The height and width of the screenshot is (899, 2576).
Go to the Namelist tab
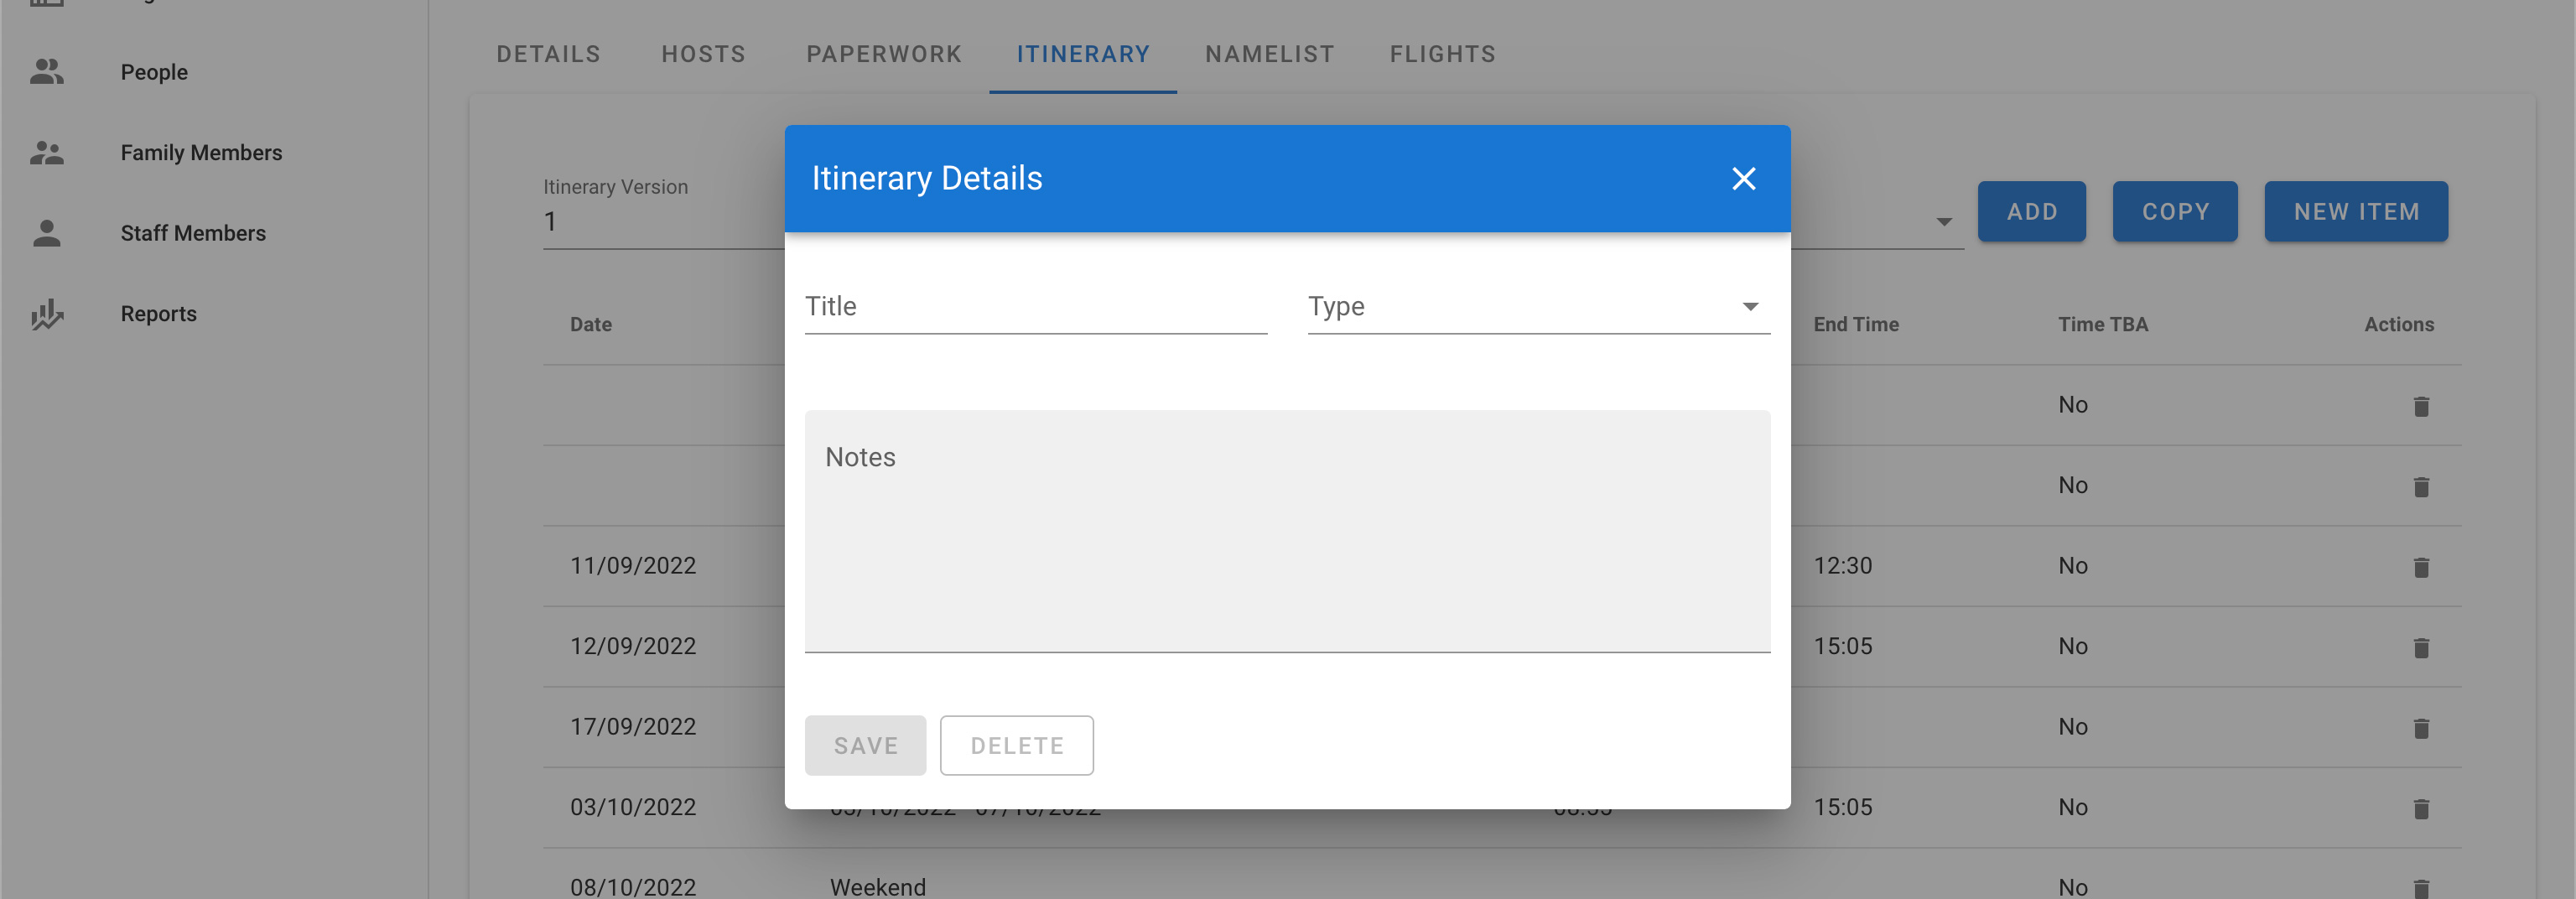point(1269,54)
